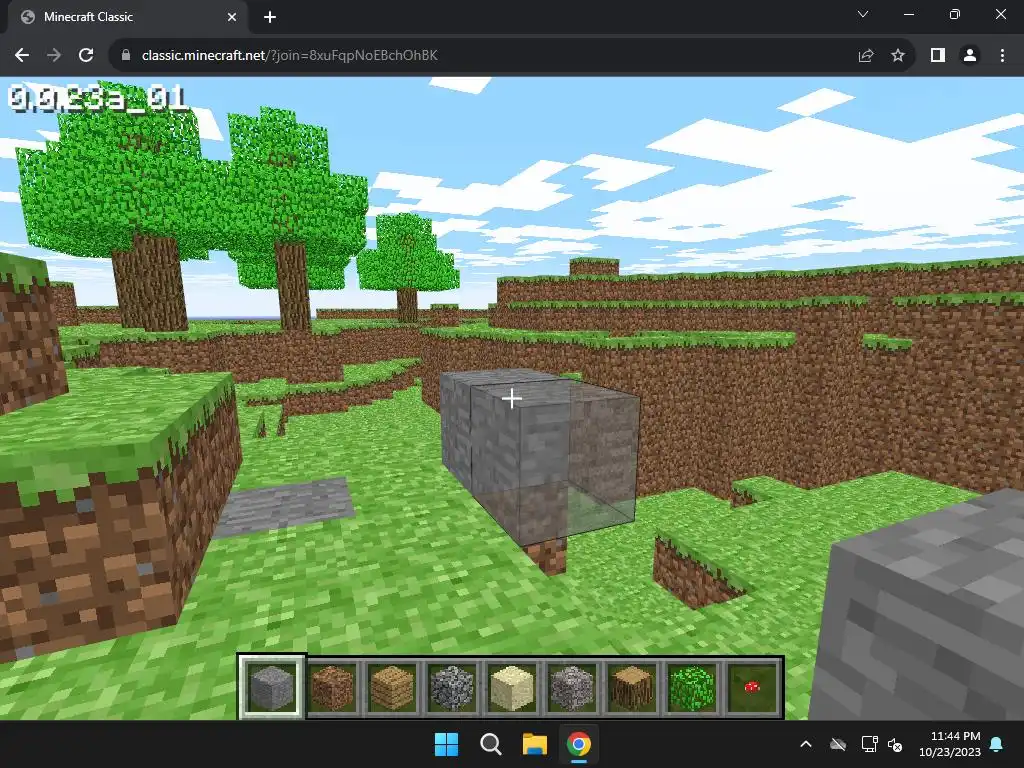
Task: Open the Chrome side panel
Action: coord(938,56)
